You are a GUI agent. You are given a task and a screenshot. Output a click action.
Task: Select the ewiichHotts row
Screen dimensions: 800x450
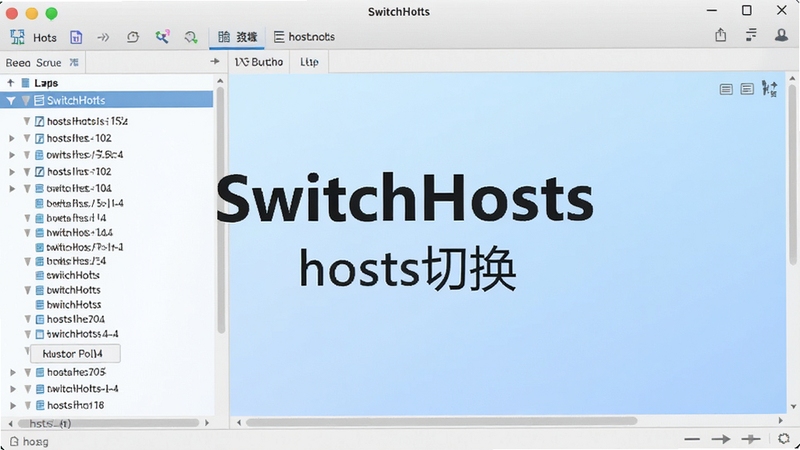[x=107, y=276]
